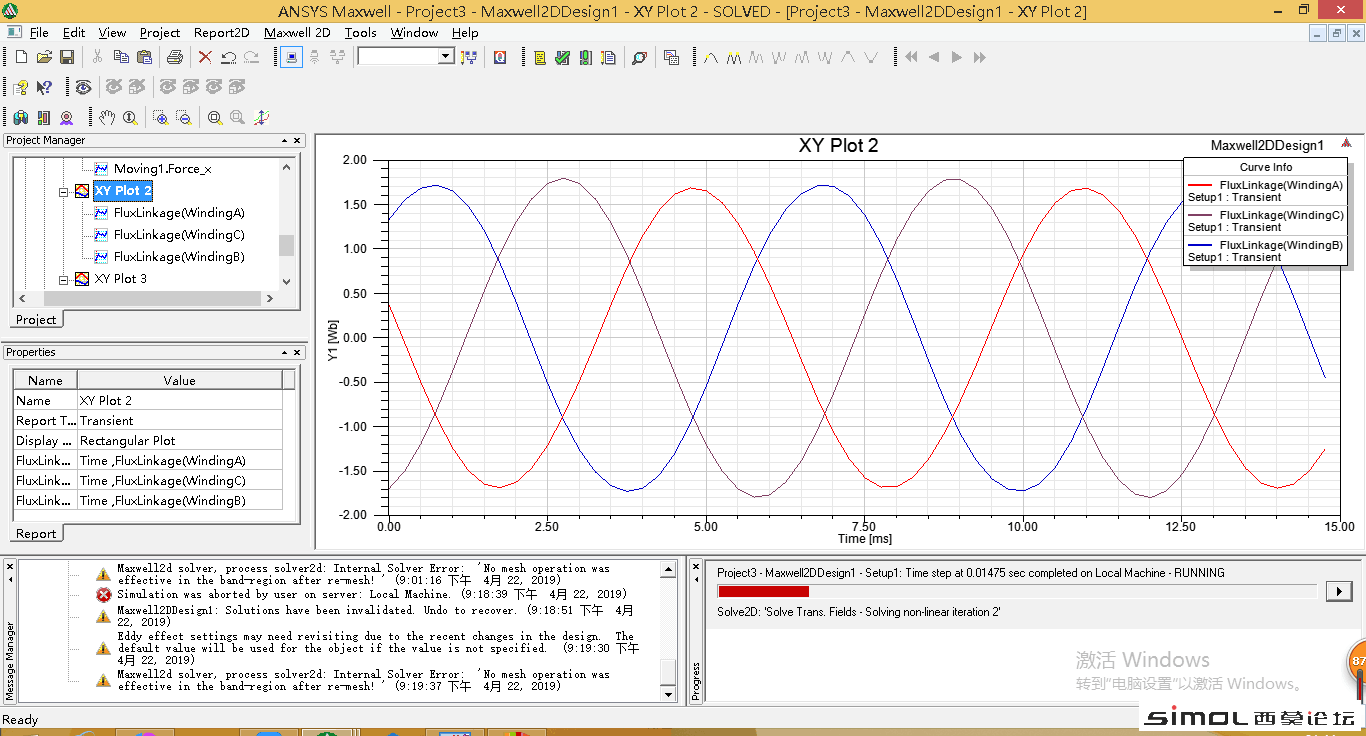Open the Help menu
1366x736 pixels.
[465, 32]
